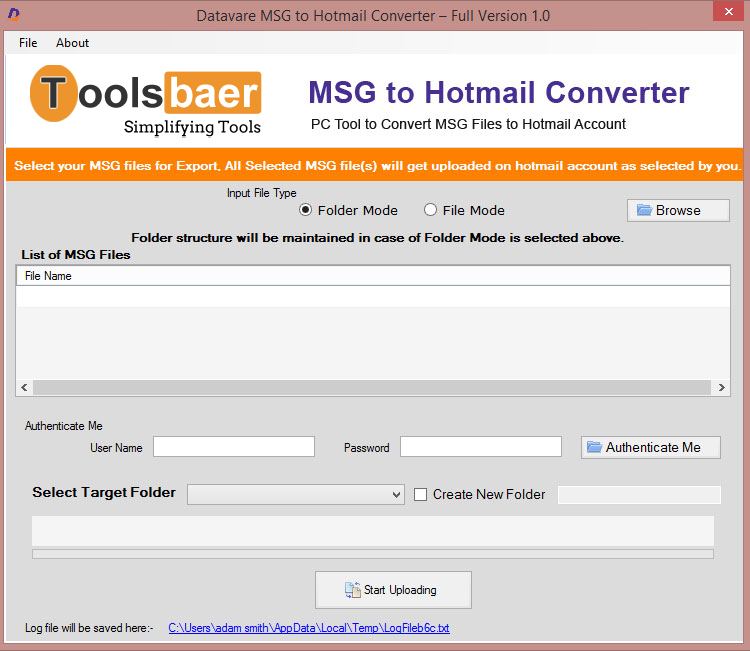Select the File Mode radio button
The width and height of the screenshot is (750, 651).
(x=430, y=210)
